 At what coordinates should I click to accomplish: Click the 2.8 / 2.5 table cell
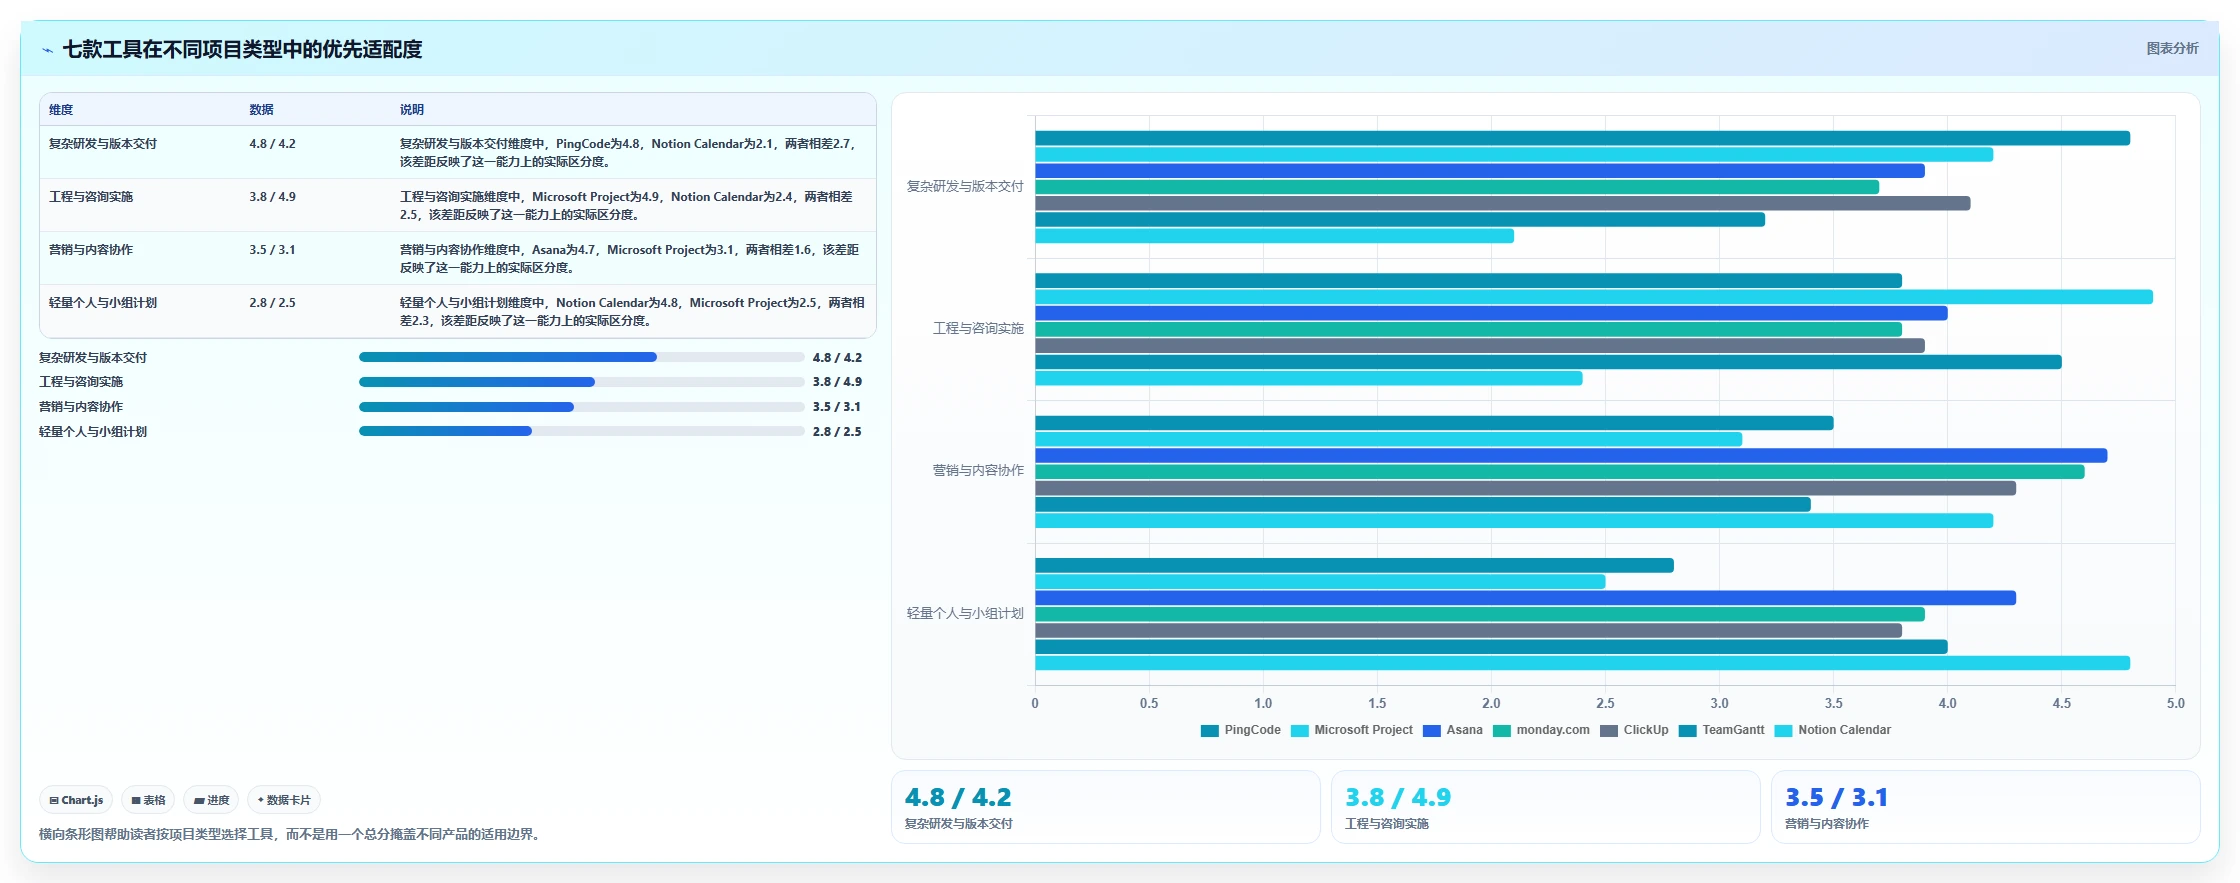[x=272, y=303]
